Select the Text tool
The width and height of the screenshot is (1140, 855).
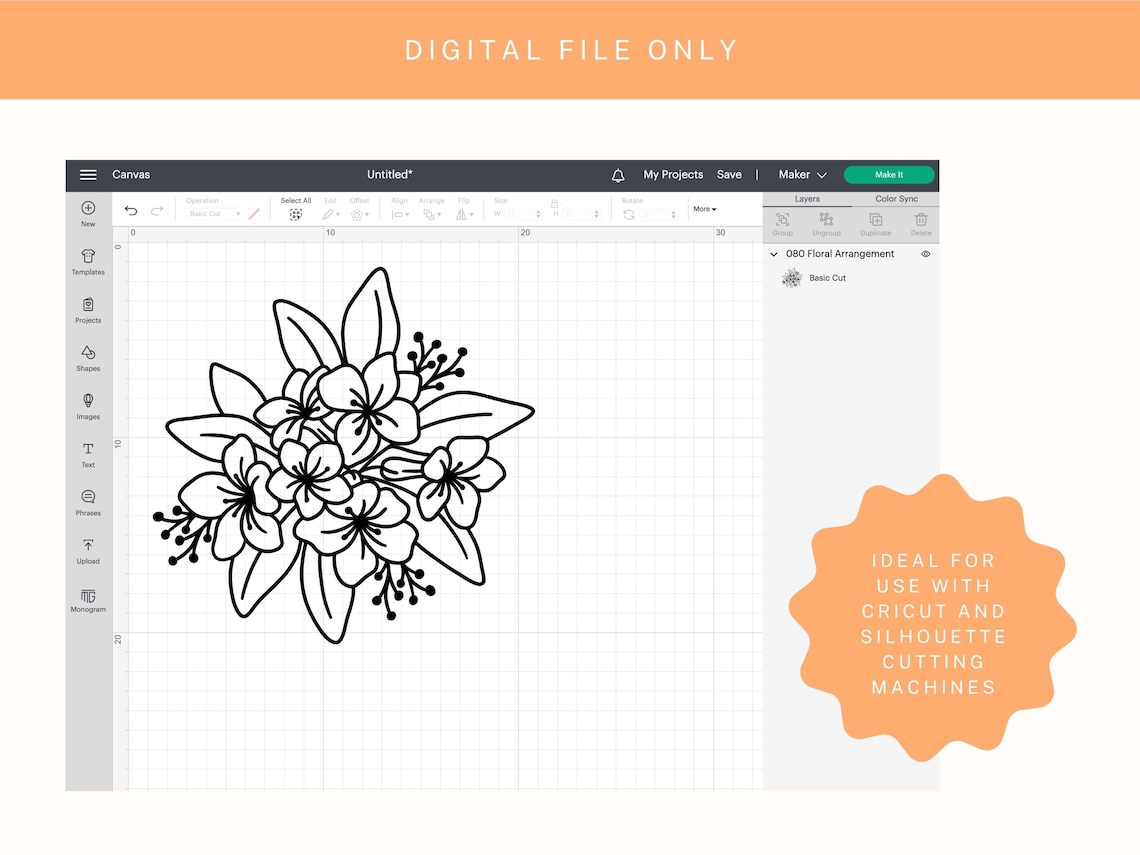88,455
